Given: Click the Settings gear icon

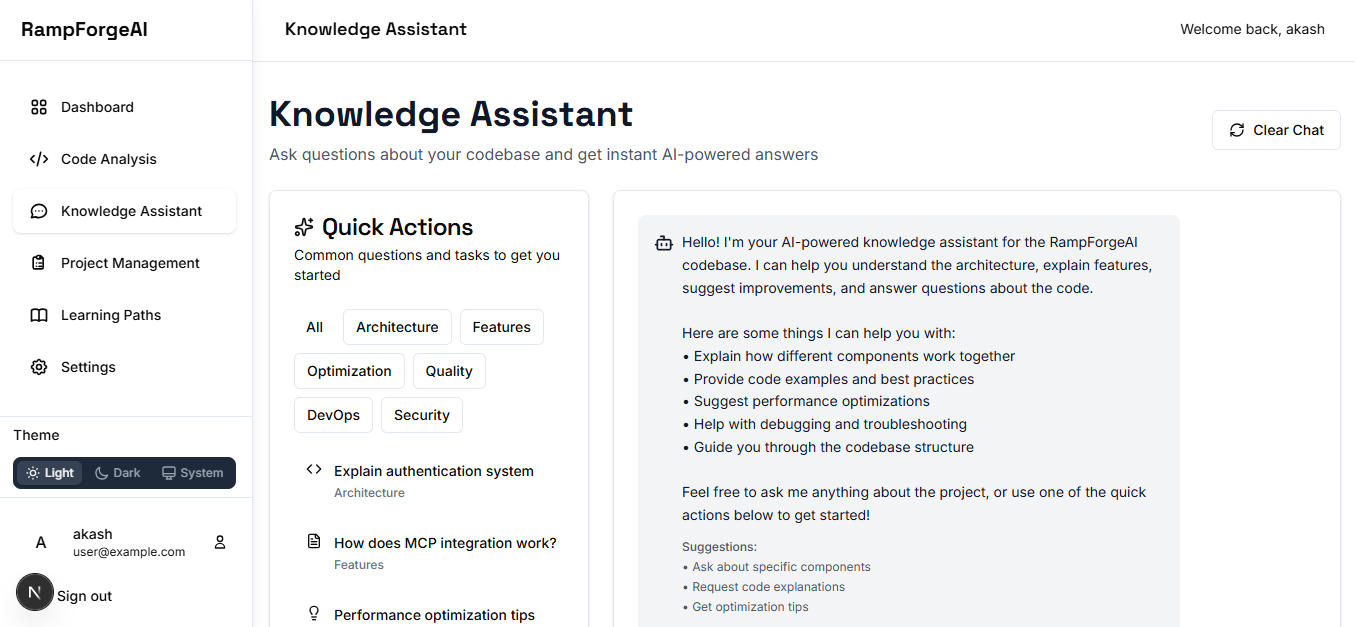Looking at the screenshot, I should (x=39, y=367).
